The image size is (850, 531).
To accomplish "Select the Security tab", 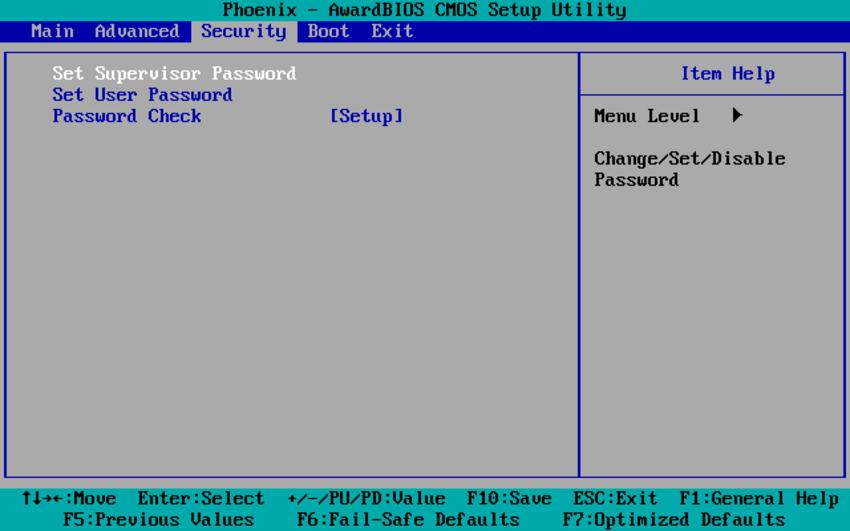I will [x=243, y=31].
